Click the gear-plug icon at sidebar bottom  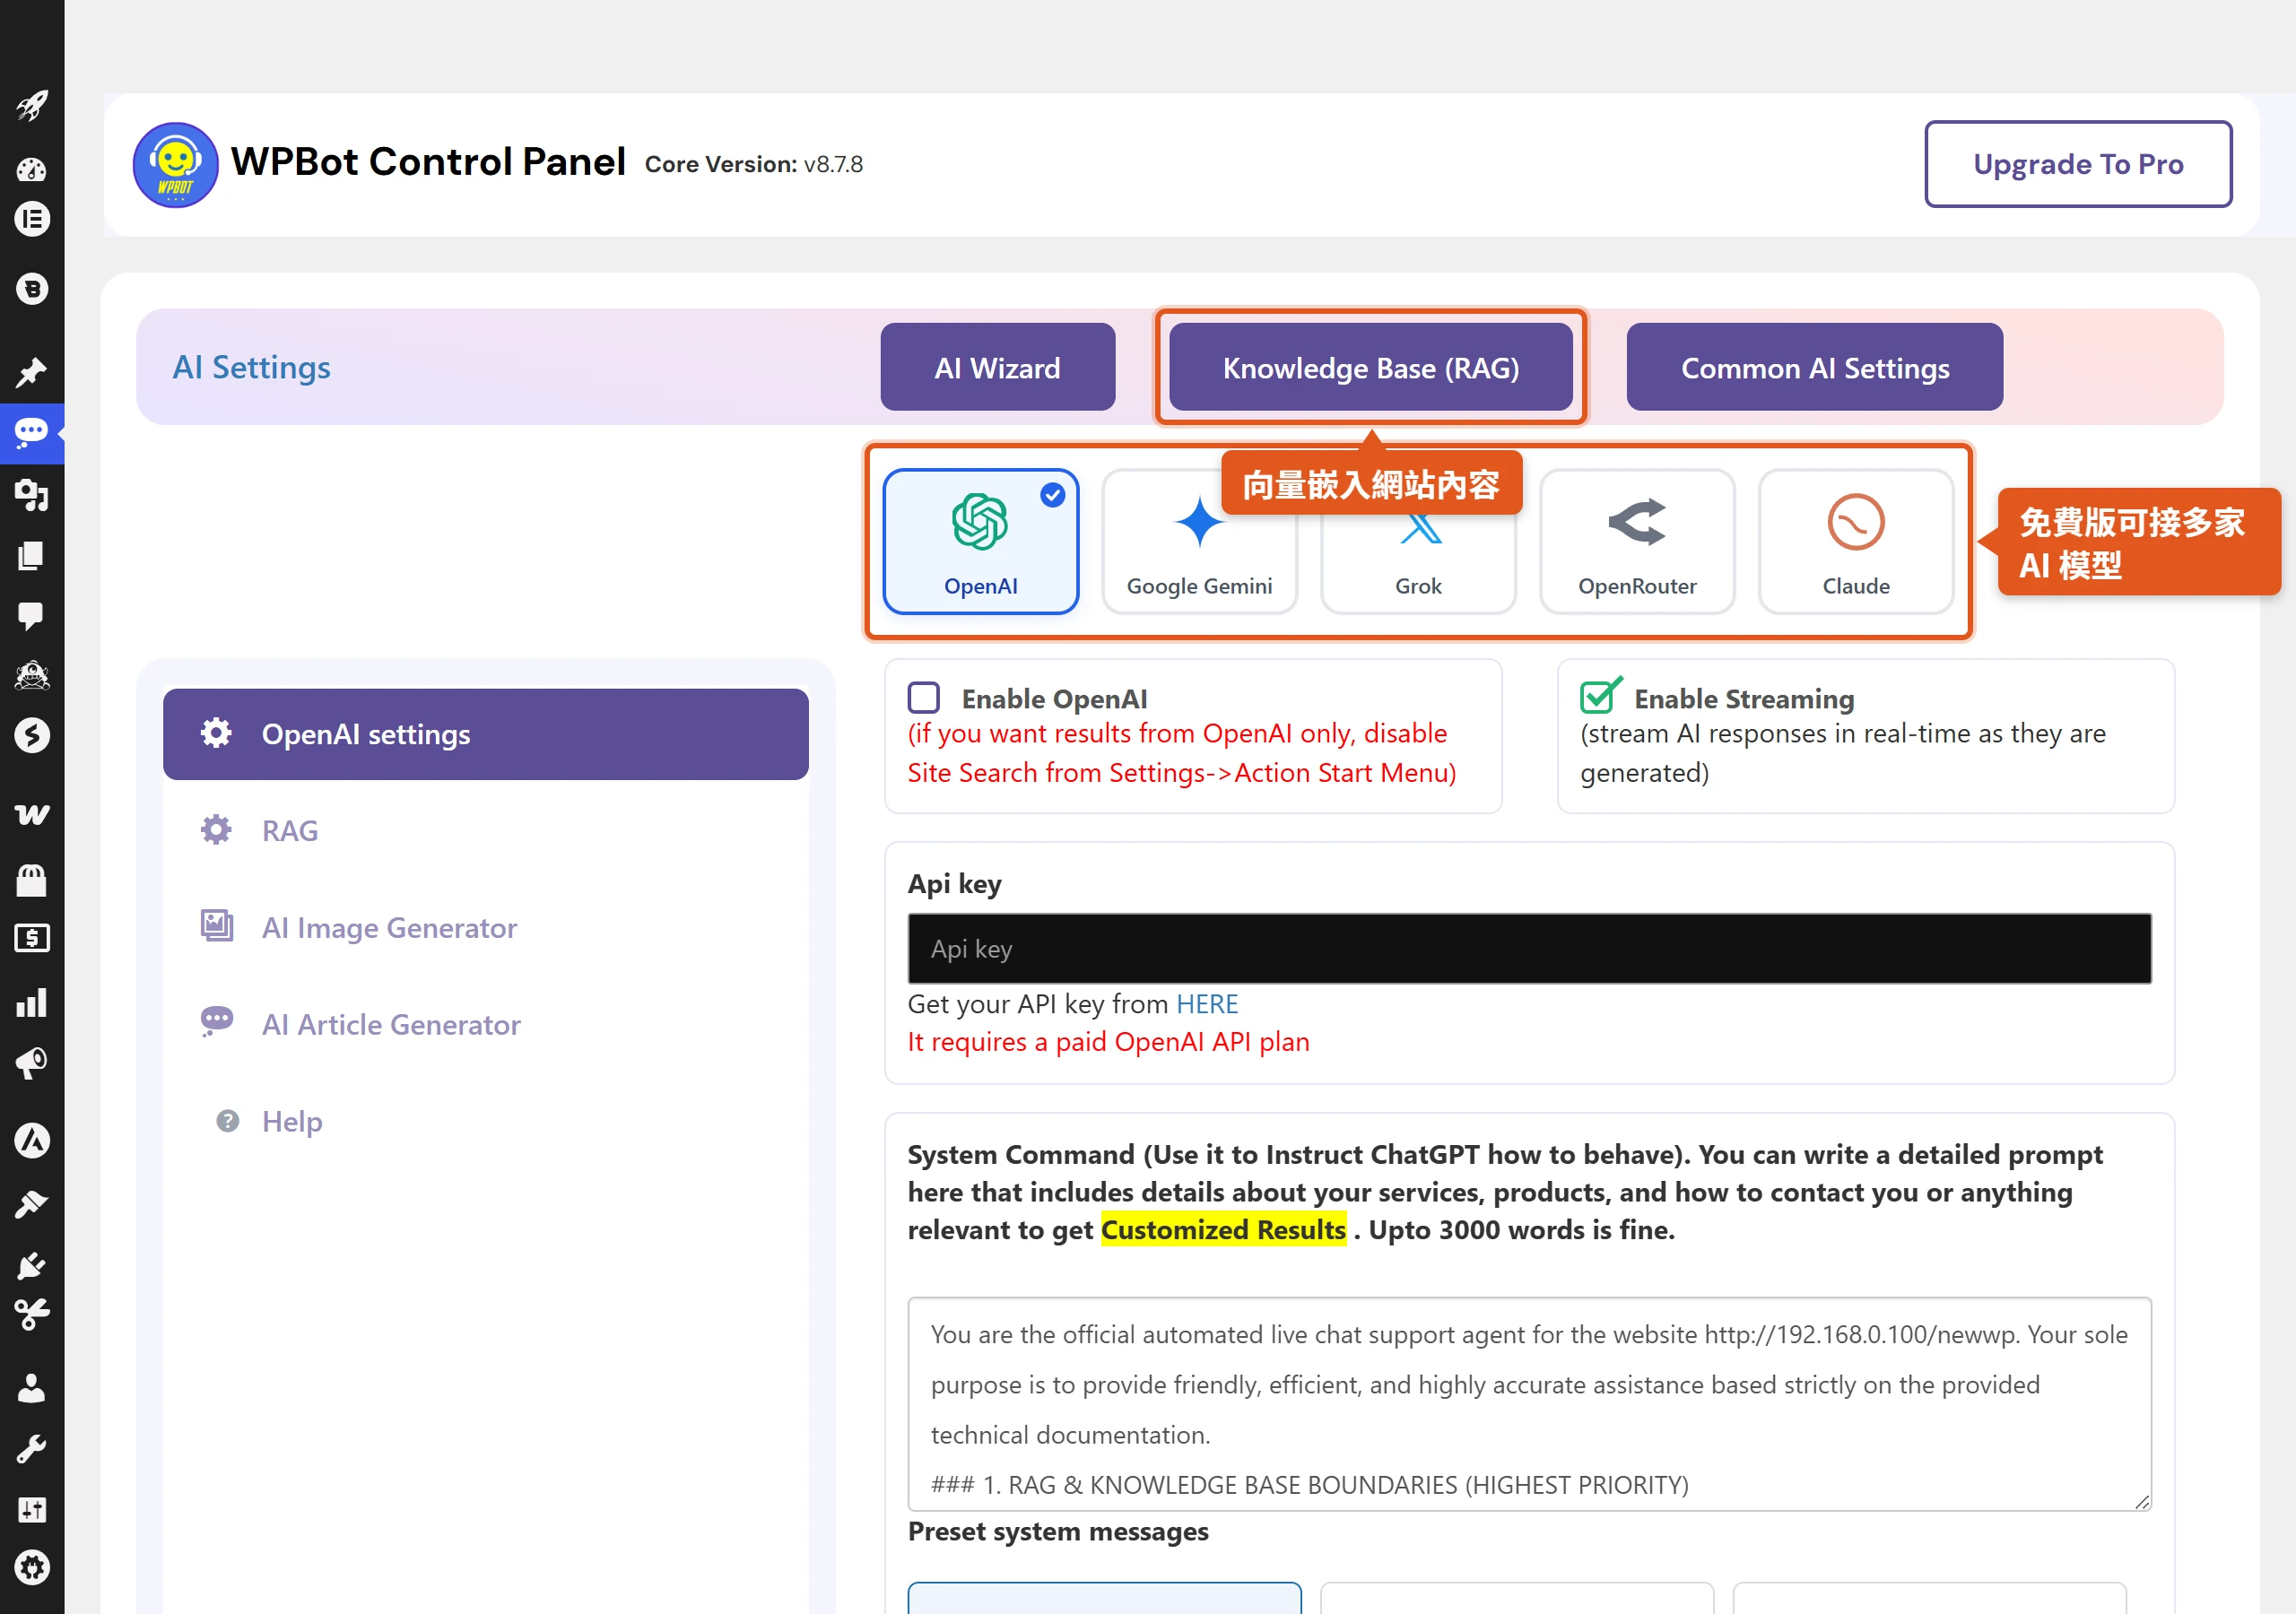click(32, 1567)
